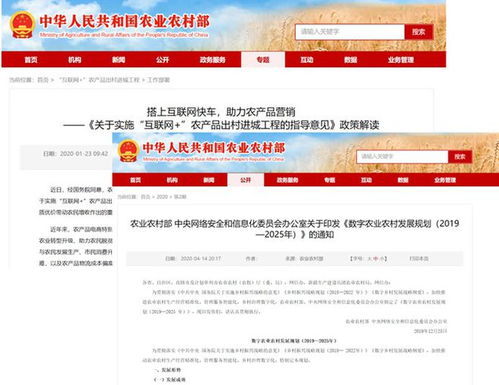Image resolution: width=499 pixels, height=385 pixels.
Task: Click the 2020 breadcrumb link
Action: coord(162,197)
